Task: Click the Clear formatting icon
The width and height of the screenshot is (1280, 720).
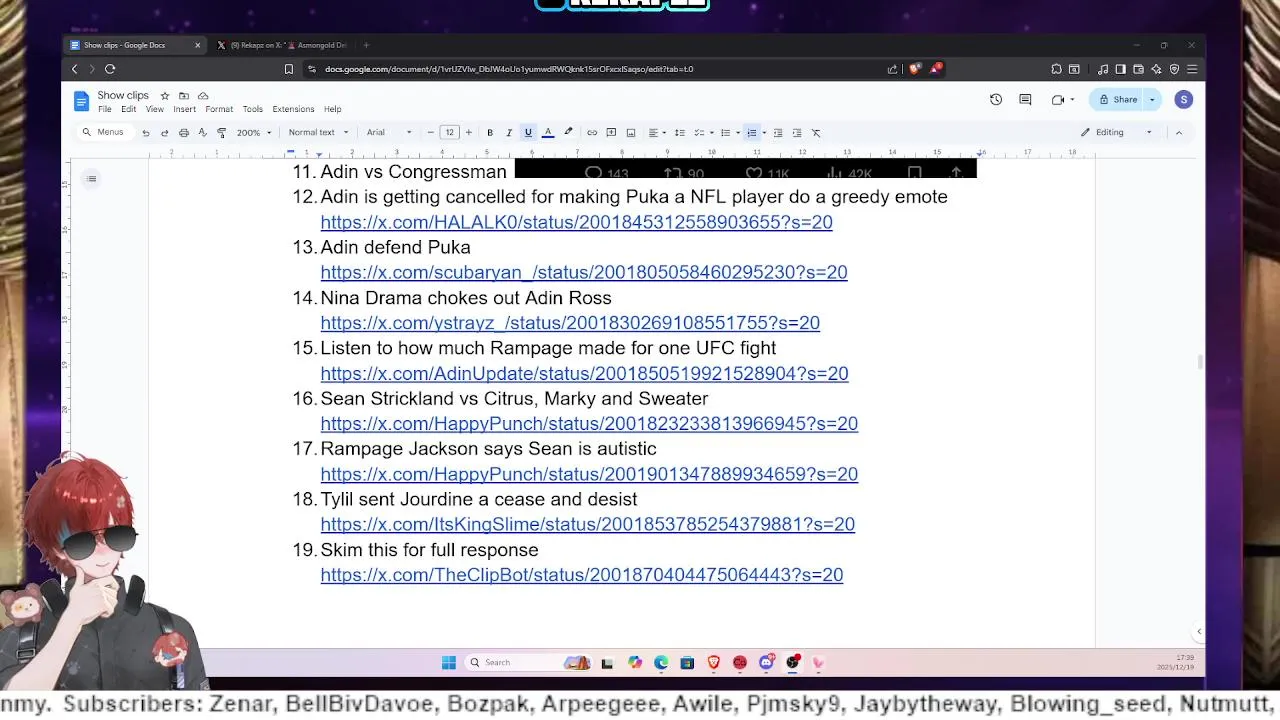Action: (816, 133)
